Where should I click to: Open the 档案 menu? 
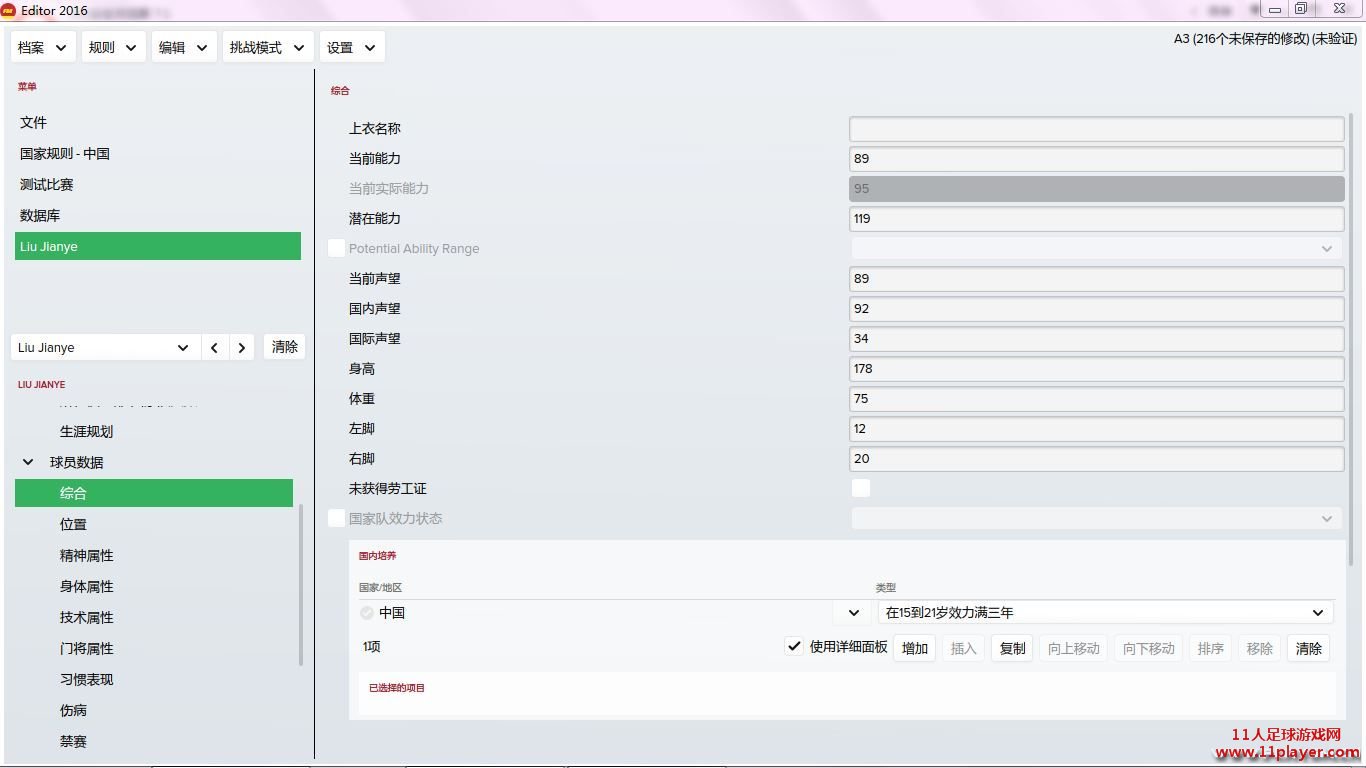[43, 47]
